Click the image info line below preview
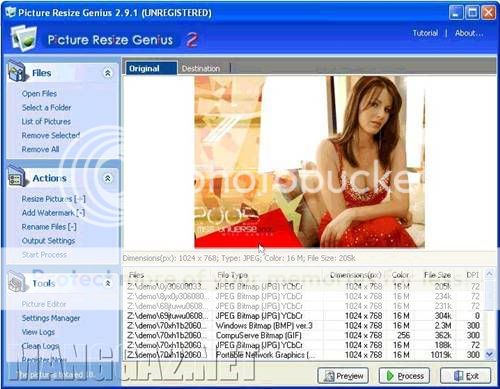The height and width of the screenshot is (389, 500). [239, 258]
